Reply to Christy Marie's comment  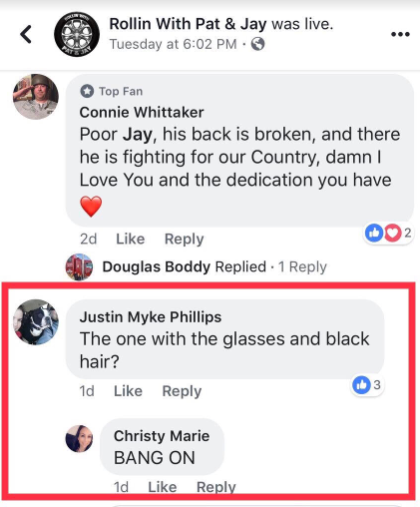[216, 487]
